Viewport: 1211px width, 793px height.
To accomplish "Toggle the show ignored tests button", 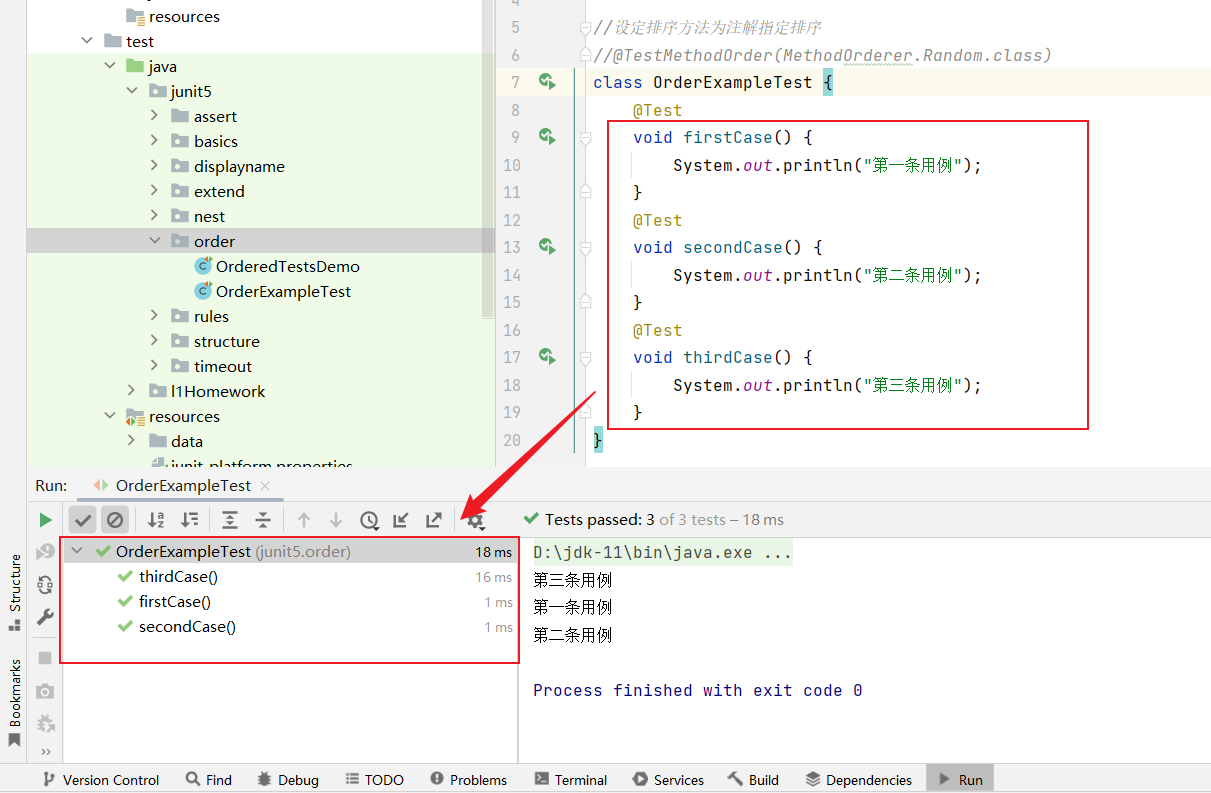I will pyautogui.click(x=115, y=520).
